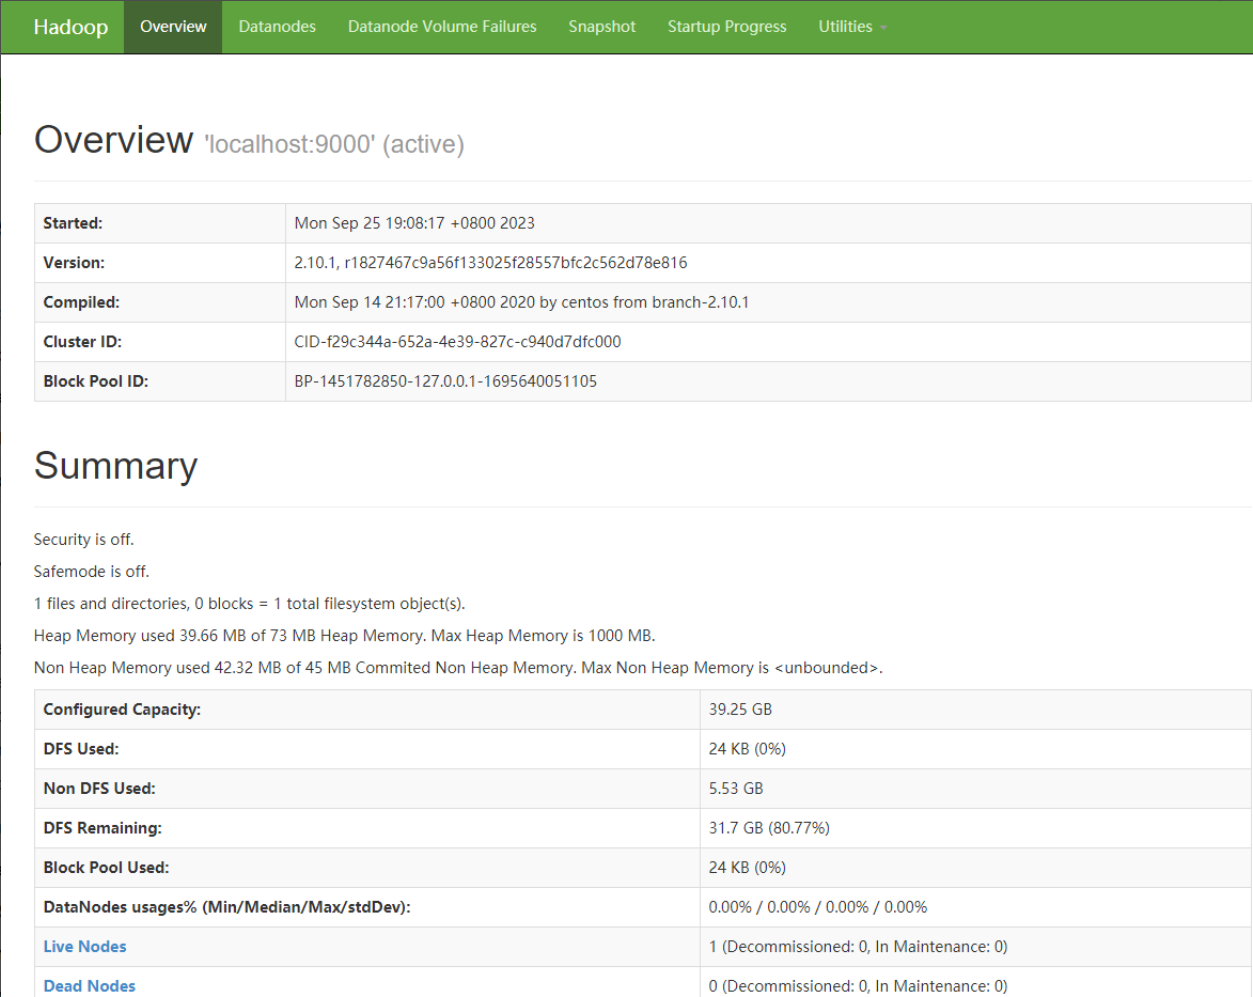Go to Datanode Volume Failures page
This screenshot has width=1253, height=997.
click(442, 27)
